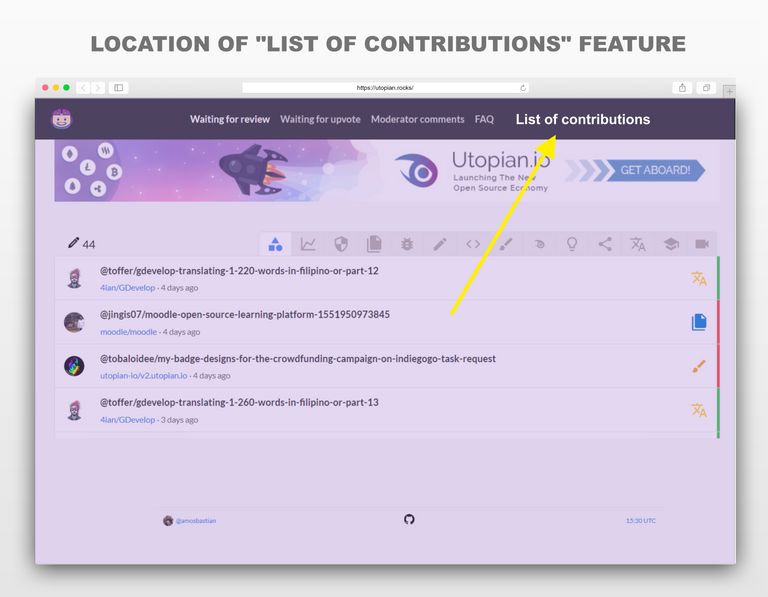Screen dimensions: 768x597
Task: Select the translations filter icon in toolbar
Action: tap(638, 244)
